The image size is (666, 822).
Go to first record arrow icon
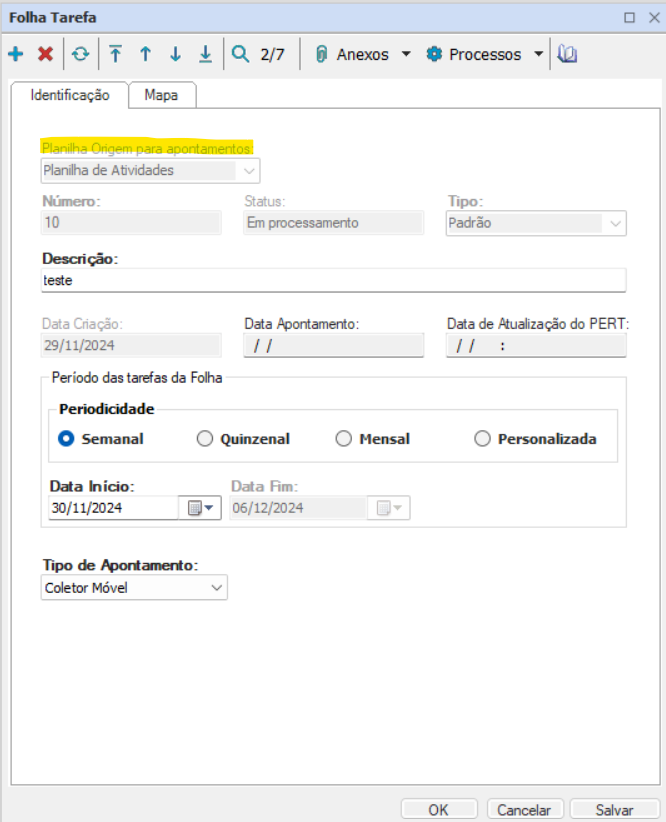coord(116,55)
